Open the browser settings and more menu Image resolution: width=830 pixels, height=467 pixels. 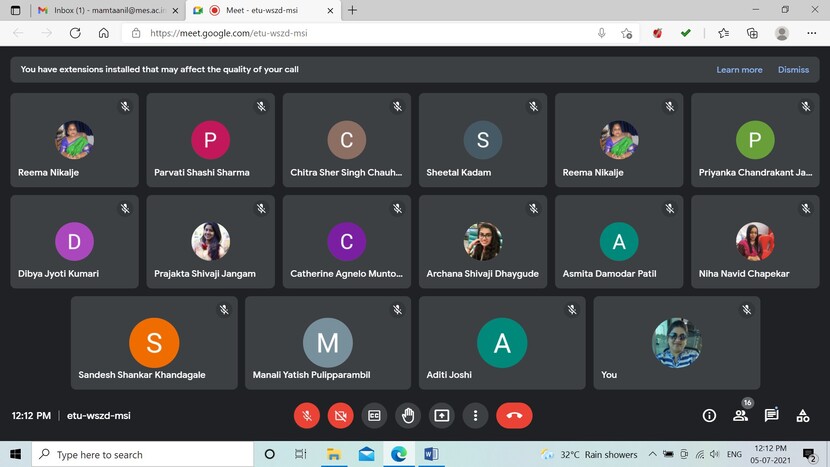pos(811,33)
